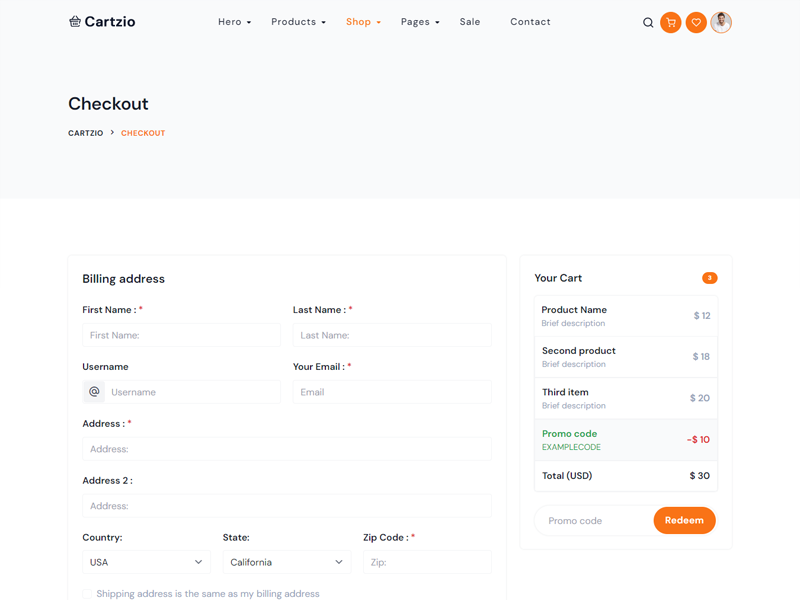Open the wishlist heart icon button
Image resolution: width=800 pixels, height=600 pixels.
pos(696,22)
